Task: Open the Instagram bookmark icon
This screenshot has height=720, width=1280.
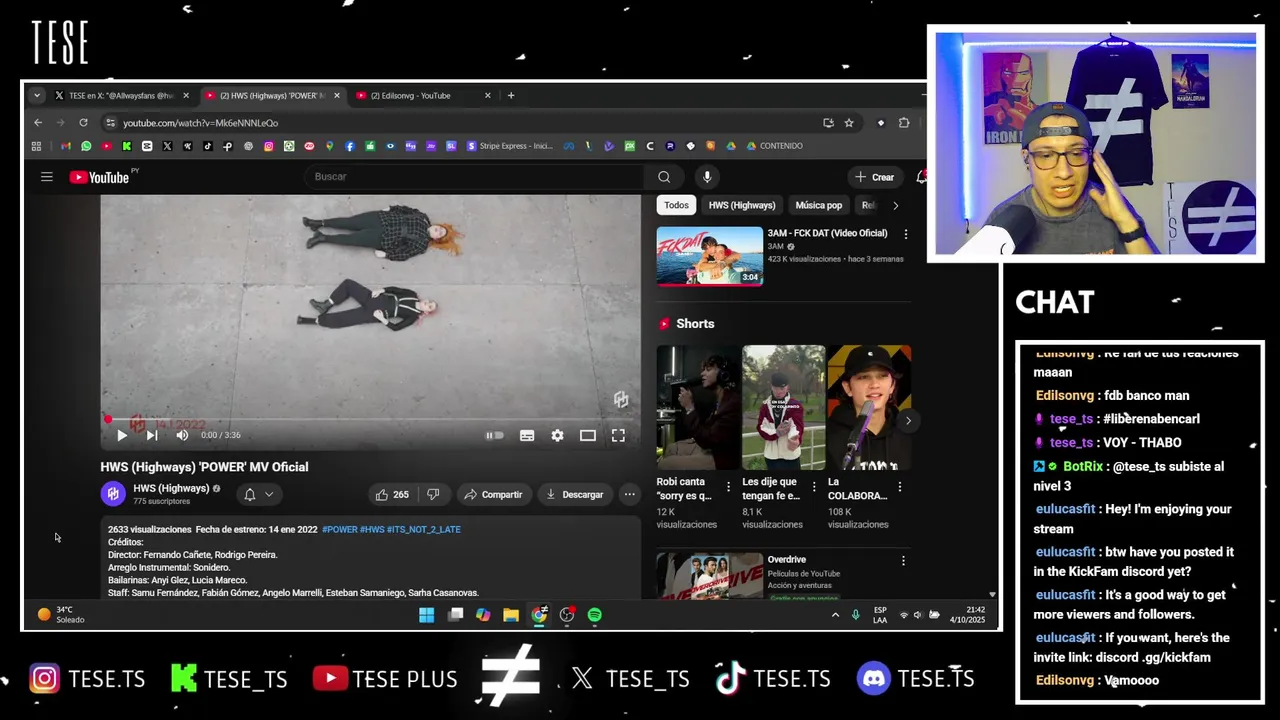Action: [x=269, y=146]
